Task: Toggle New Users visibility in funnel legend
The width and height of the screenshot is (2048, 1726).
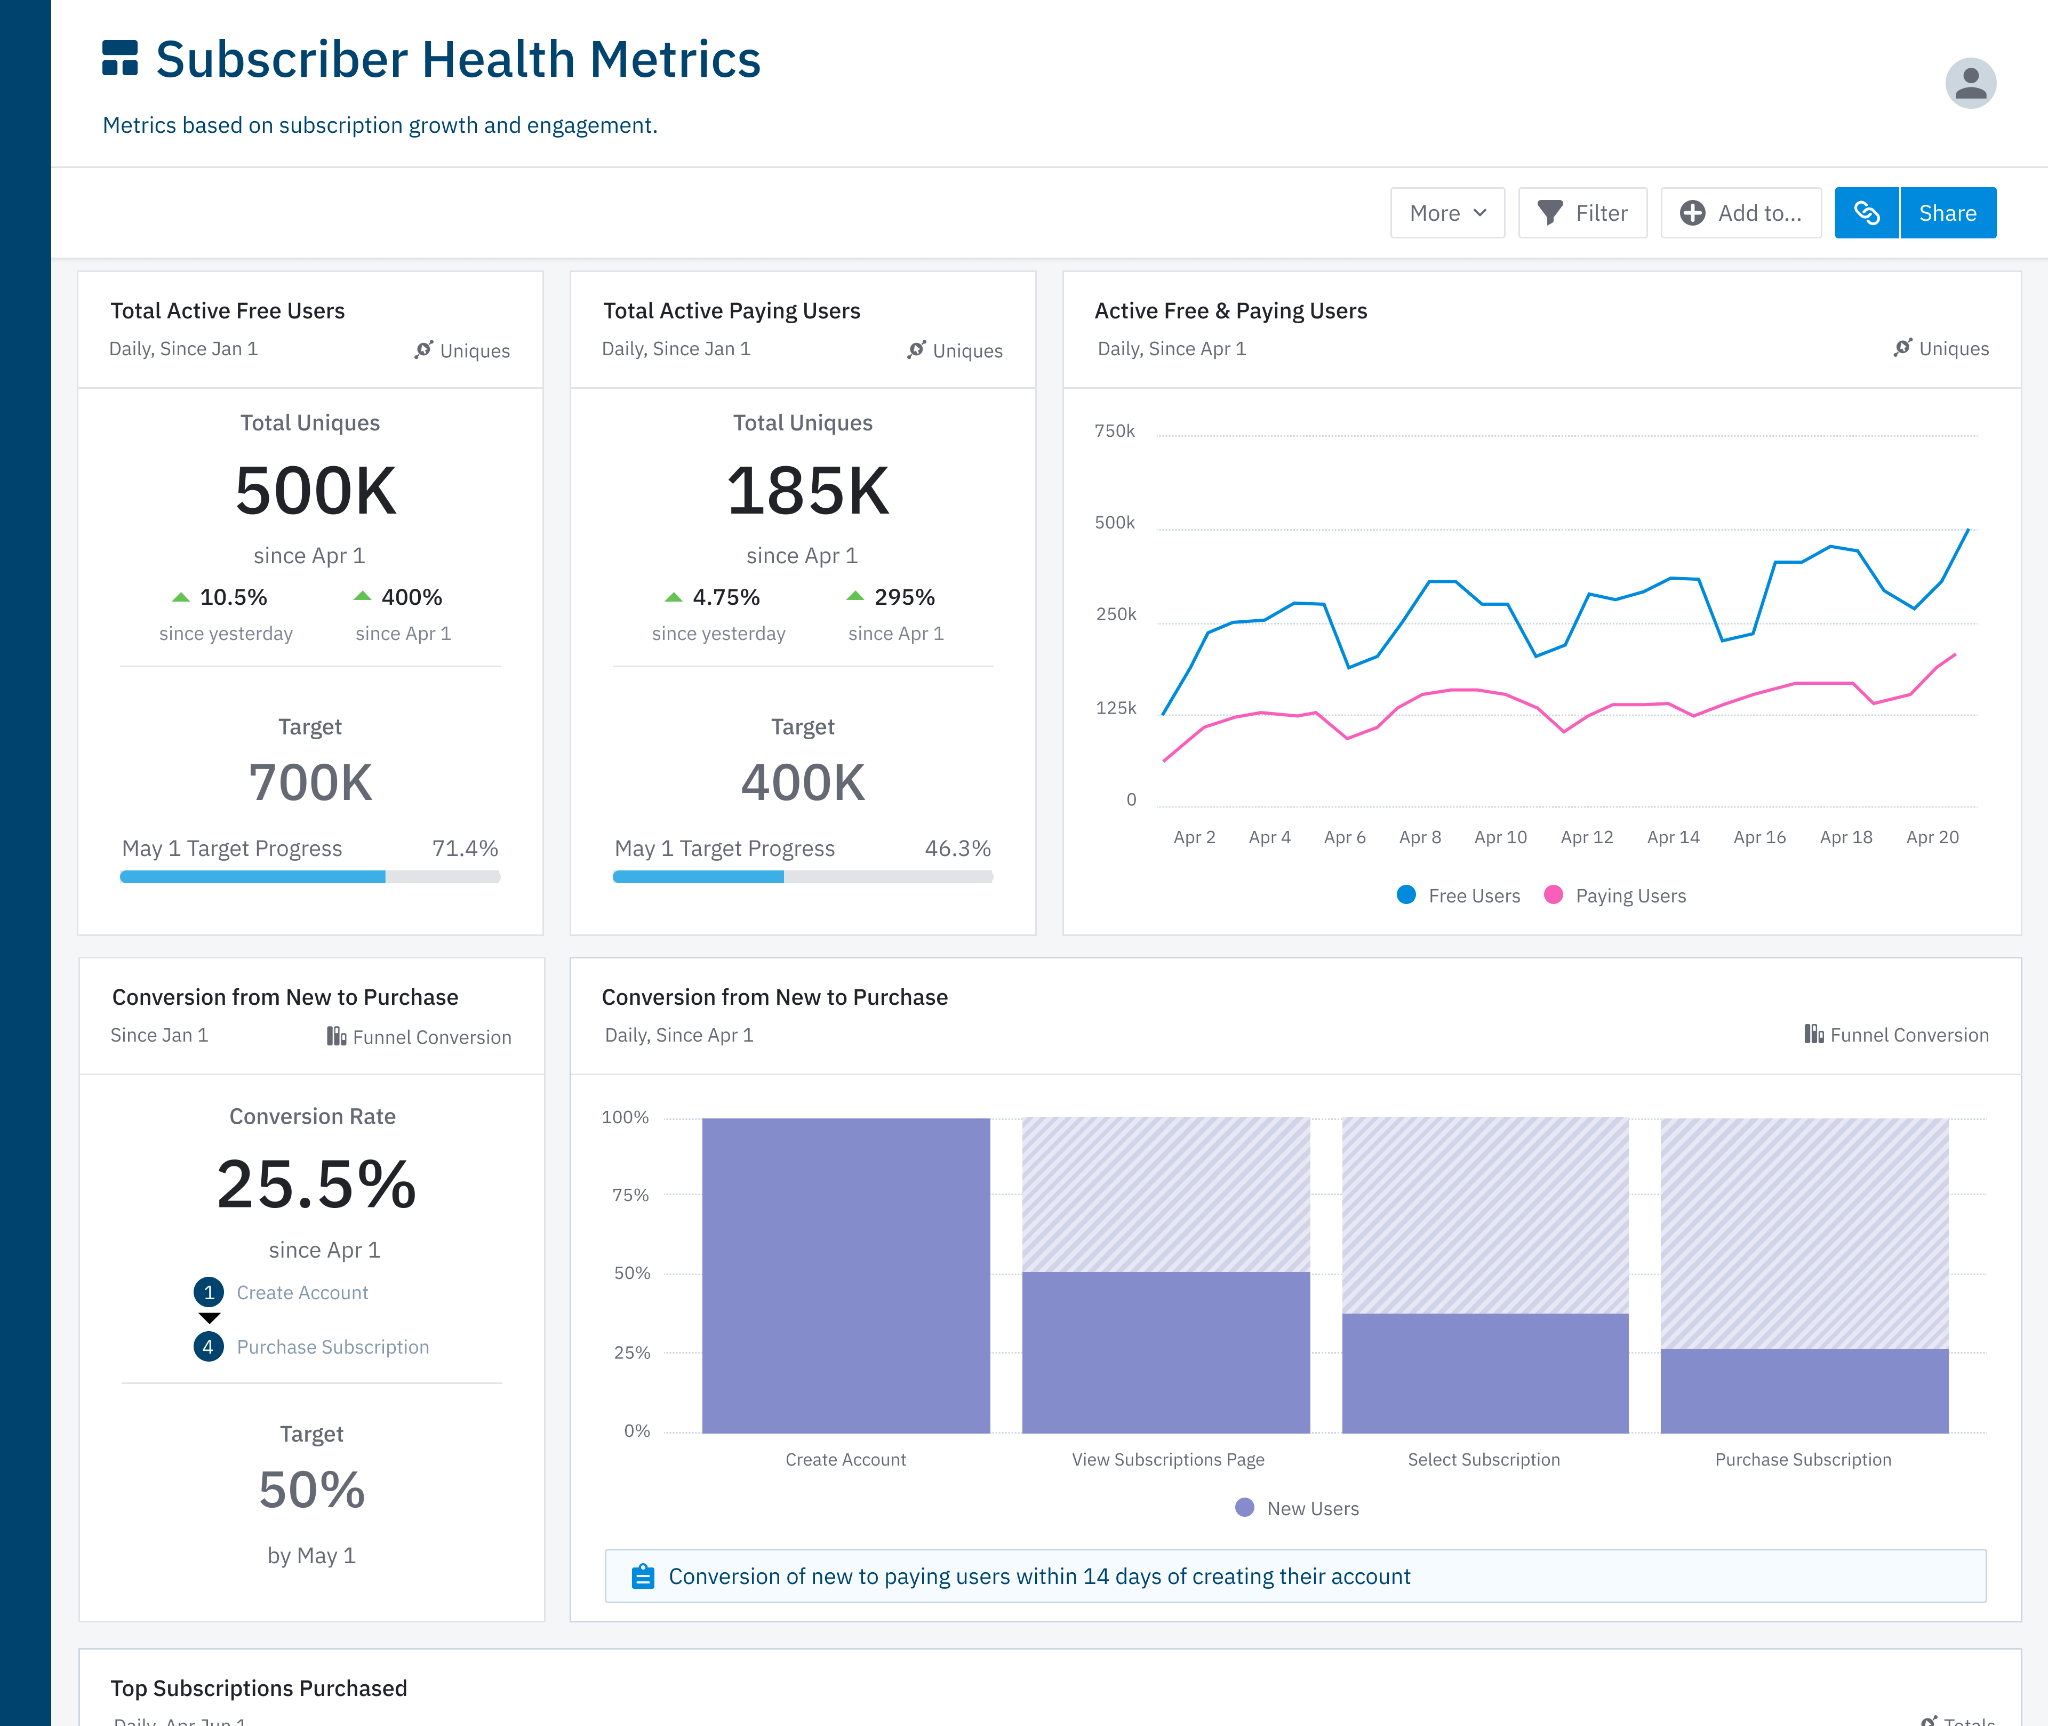Action: coord(1295,1509)
